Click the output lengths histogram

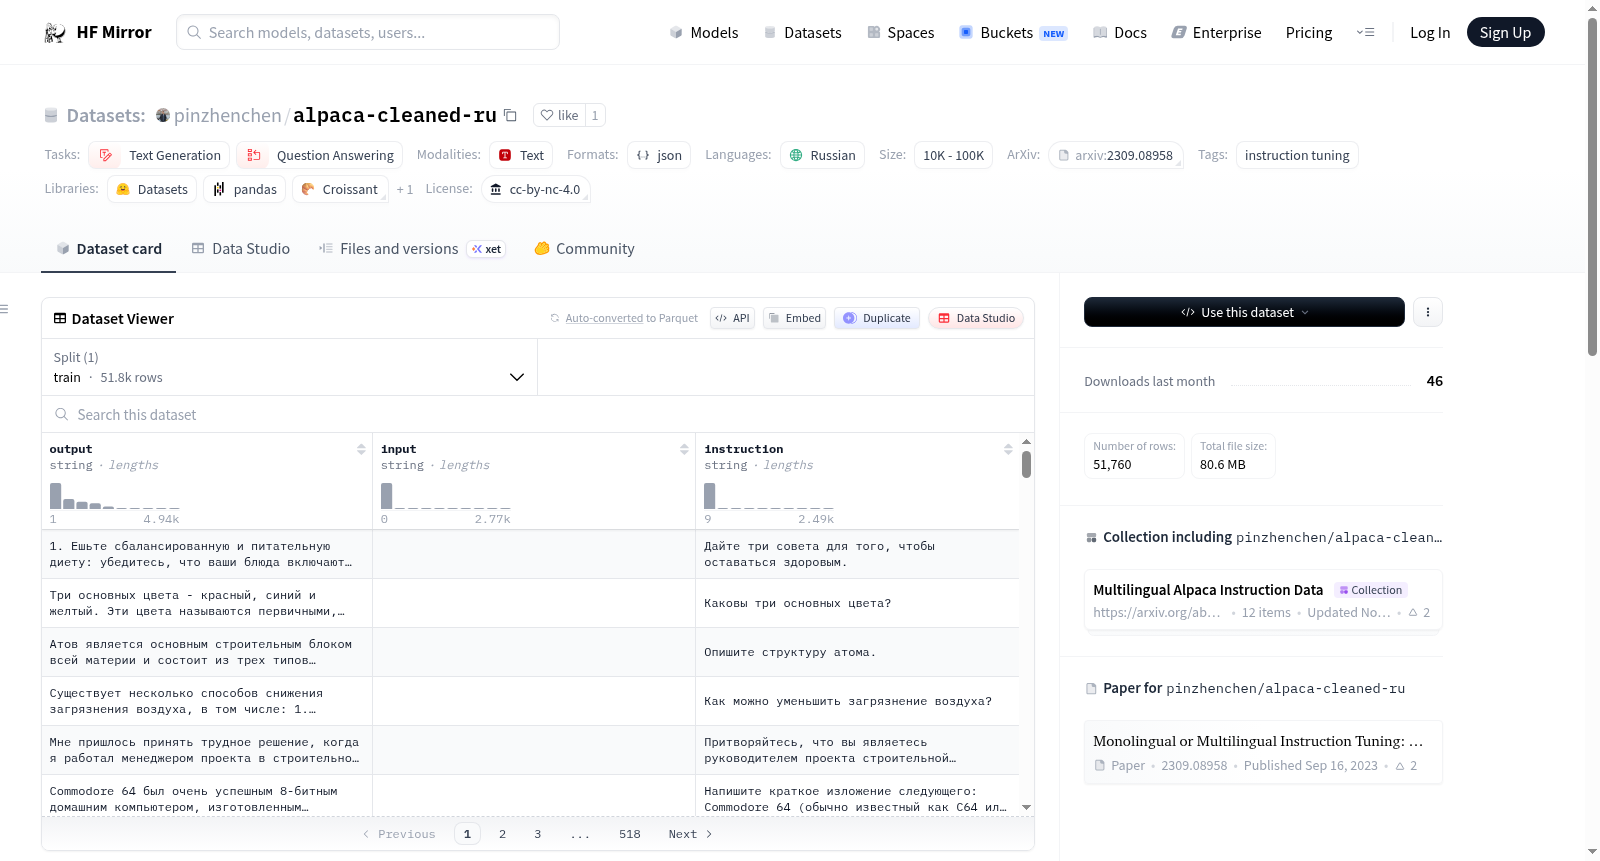[115, 496]
